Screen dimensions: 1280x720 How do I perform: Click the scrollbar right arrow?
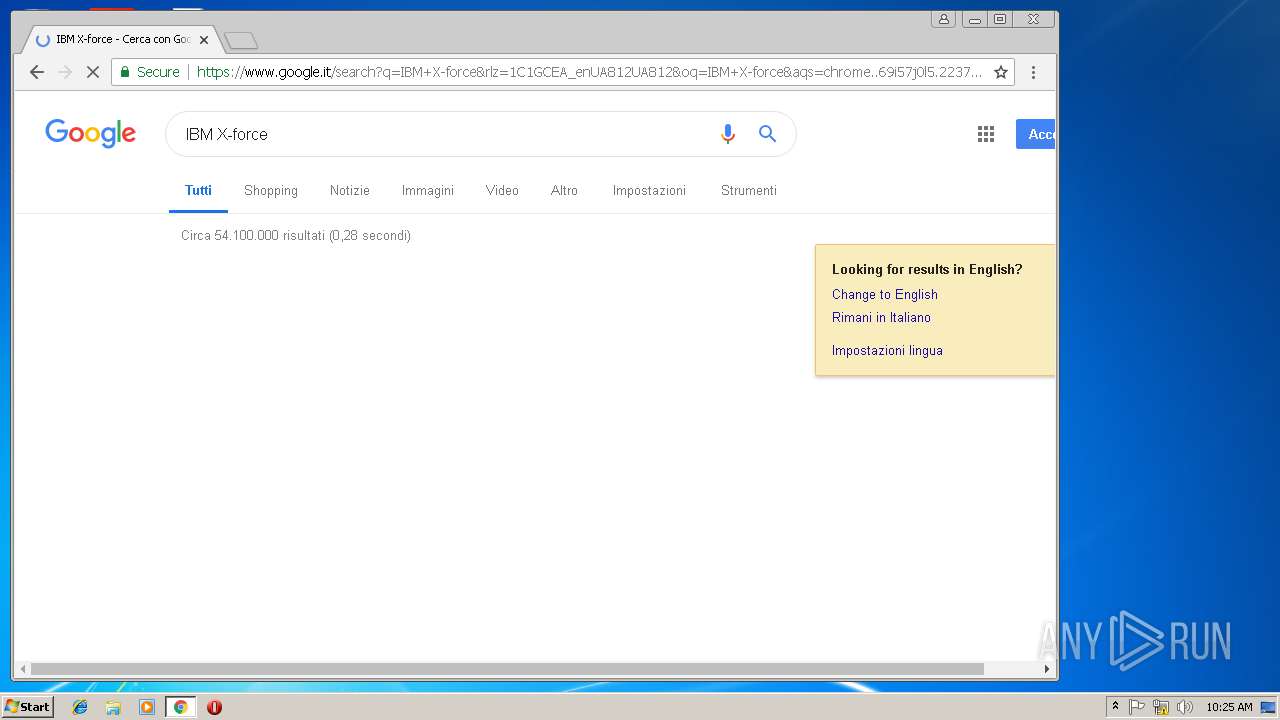click(x=1047, y=669)
